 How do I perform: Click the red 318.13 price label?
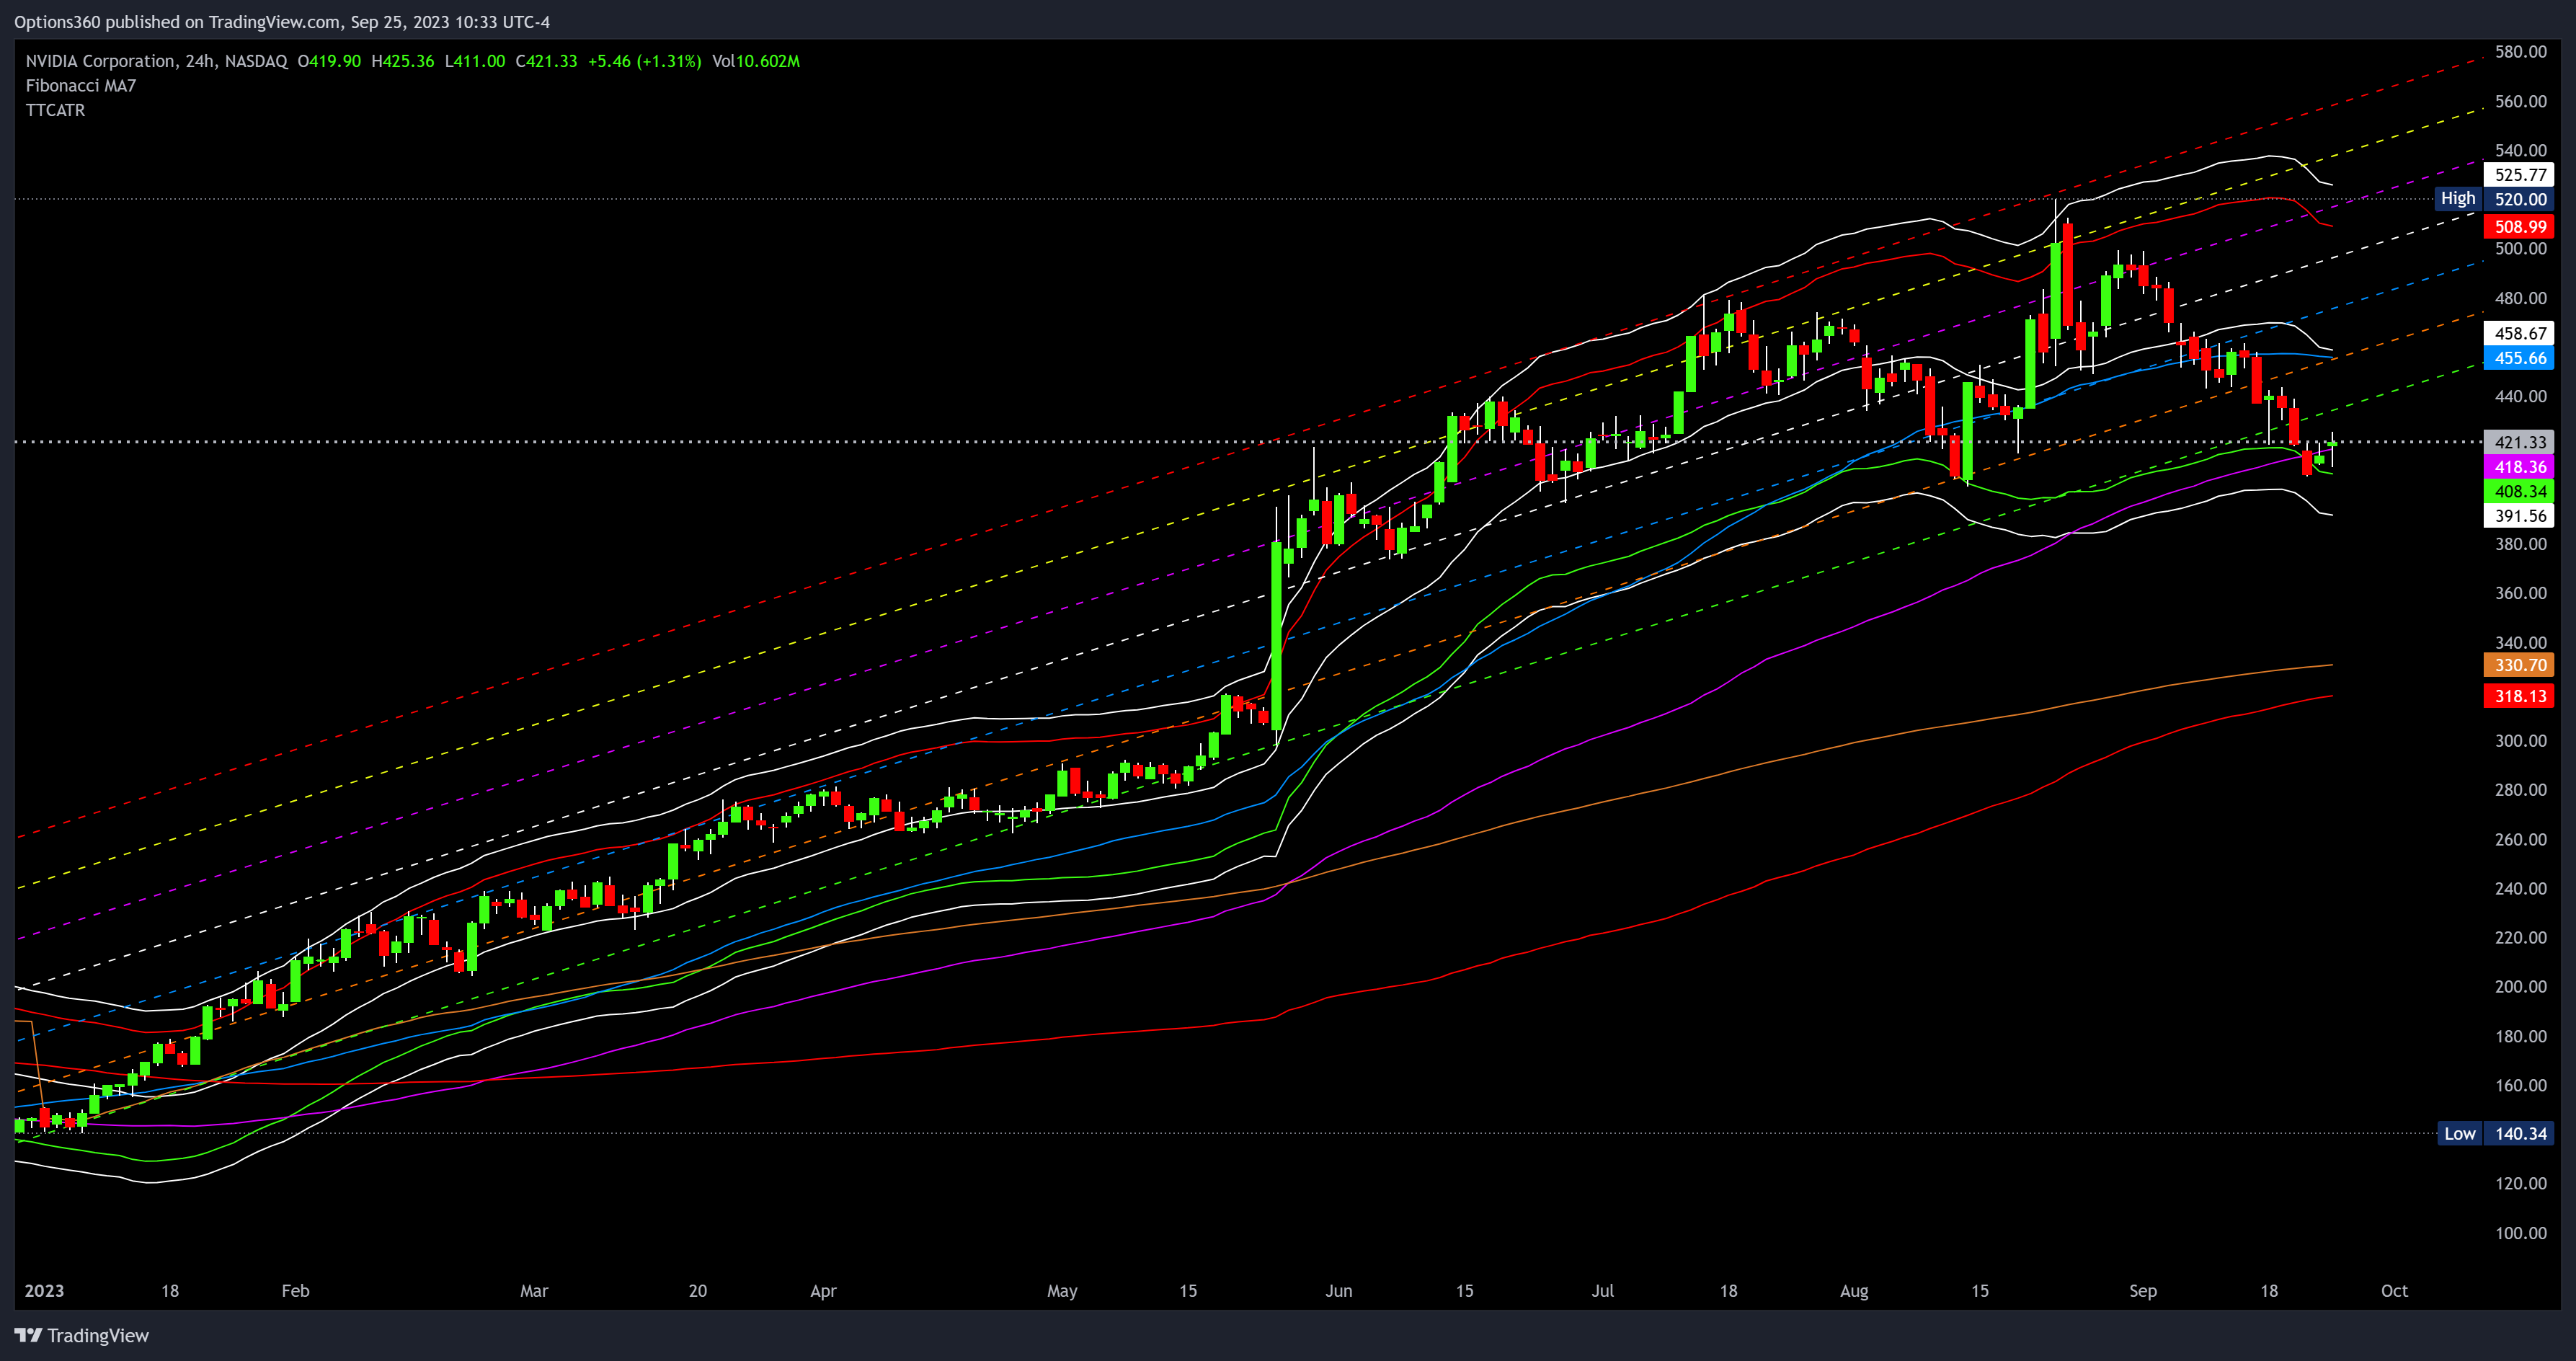pyautogui.click(x=2519, y=696)
